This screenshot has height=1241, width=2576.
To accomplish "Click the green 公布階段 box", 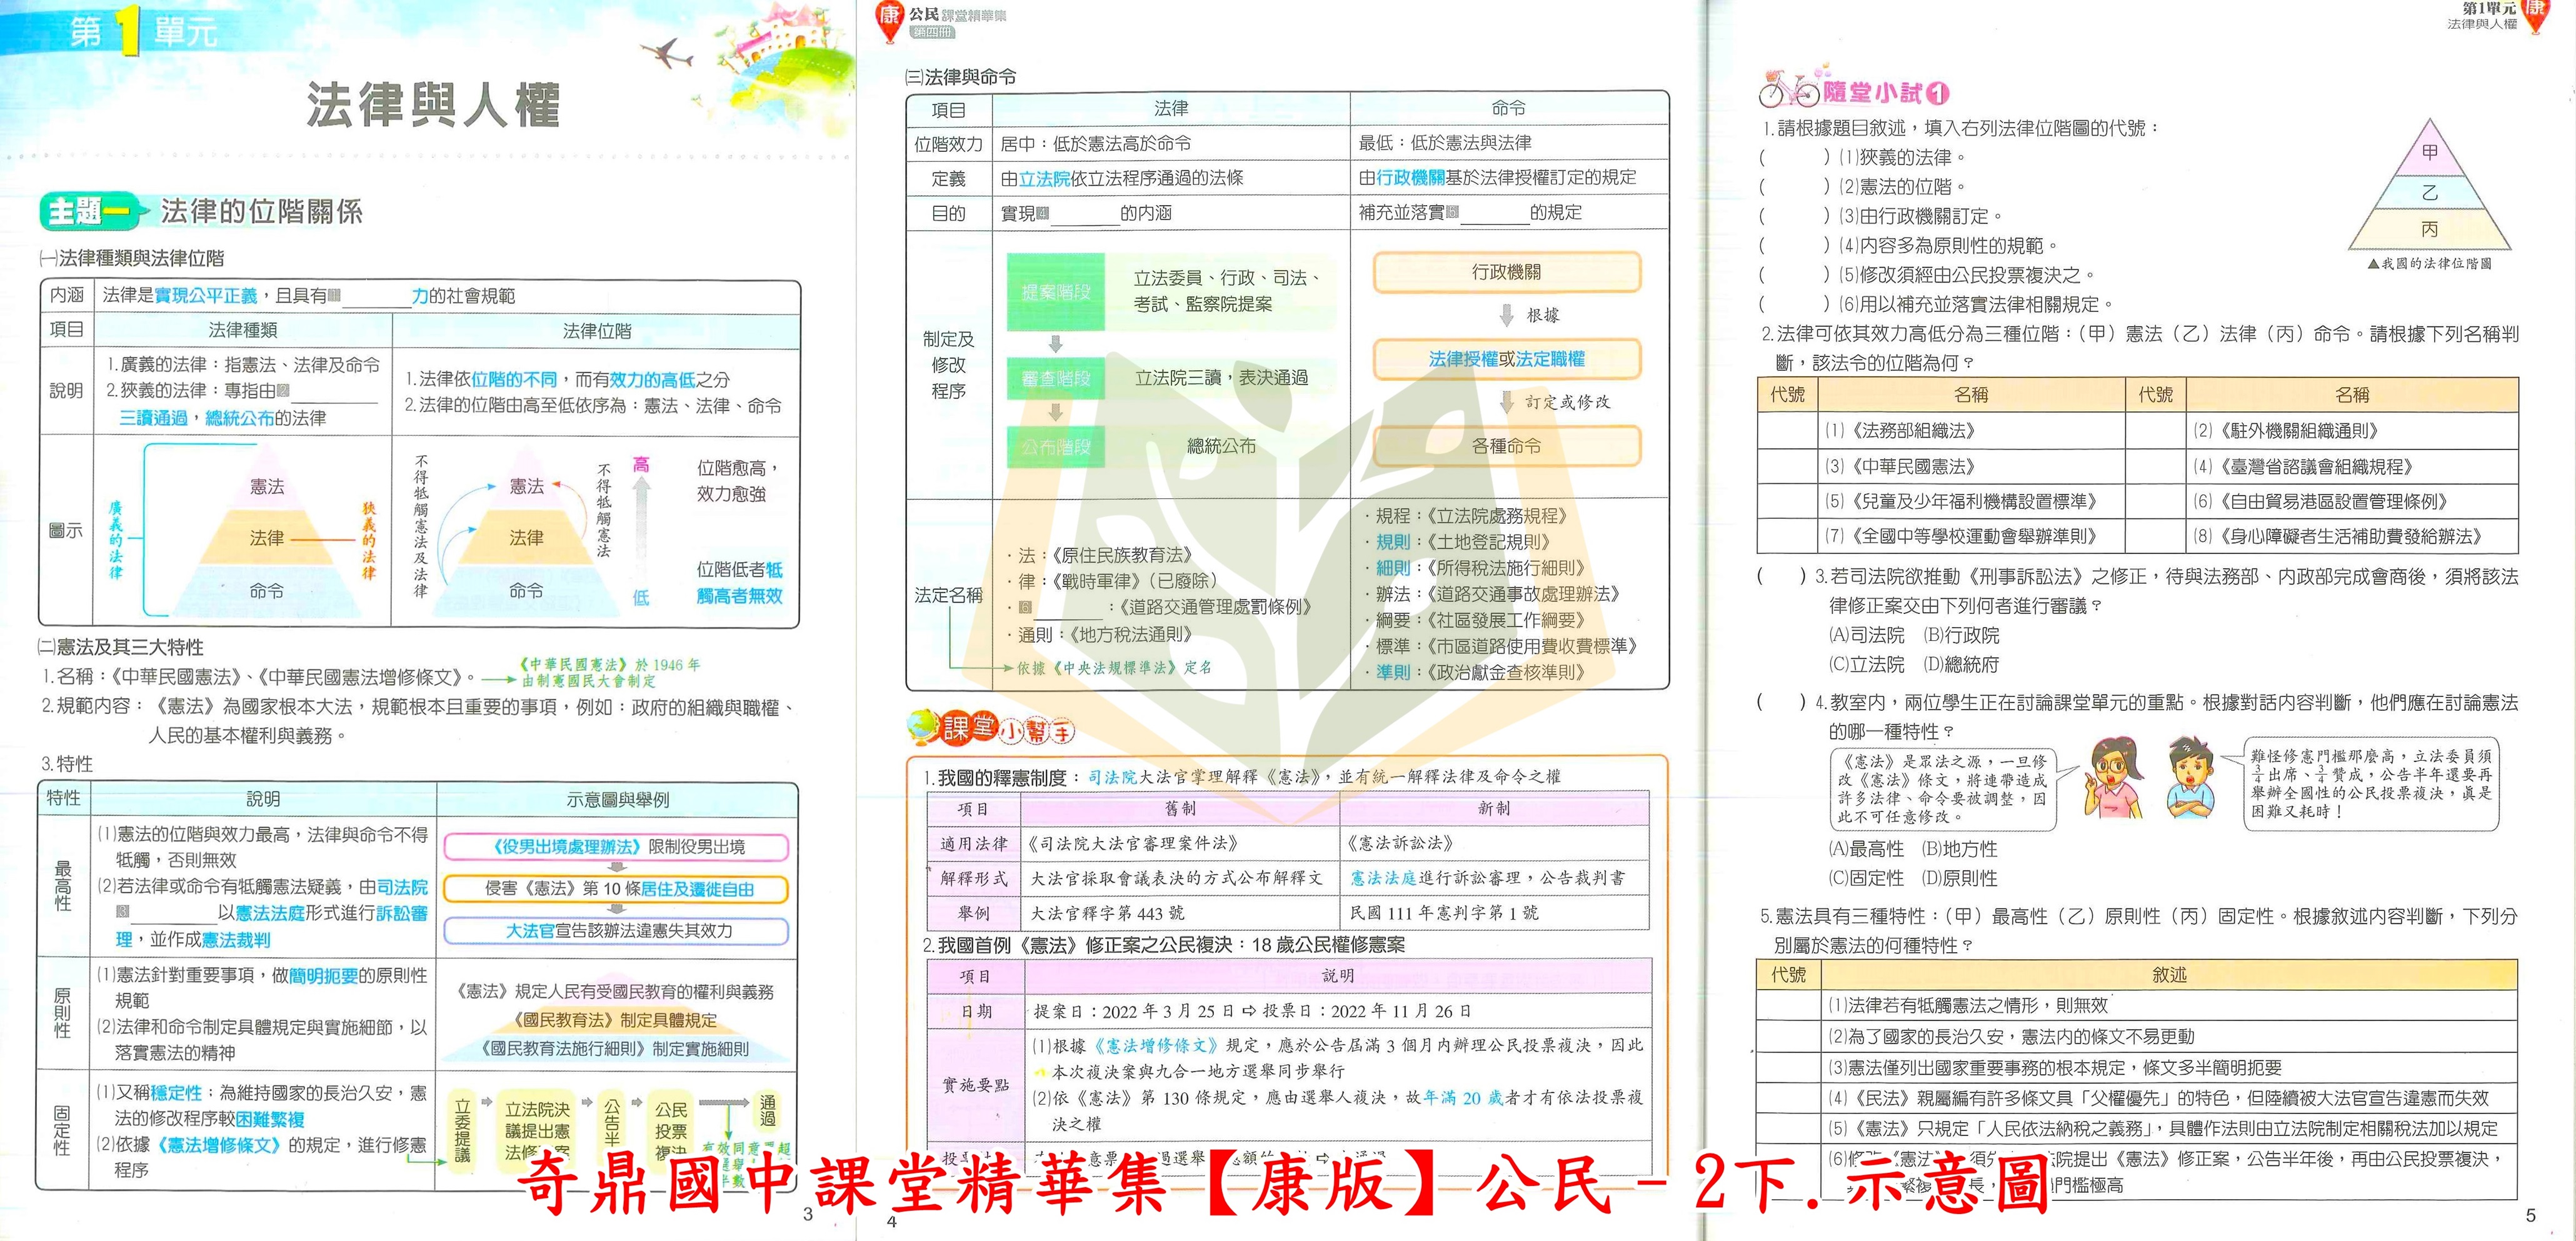I will pyautogui.click(x=1056, y=446).
